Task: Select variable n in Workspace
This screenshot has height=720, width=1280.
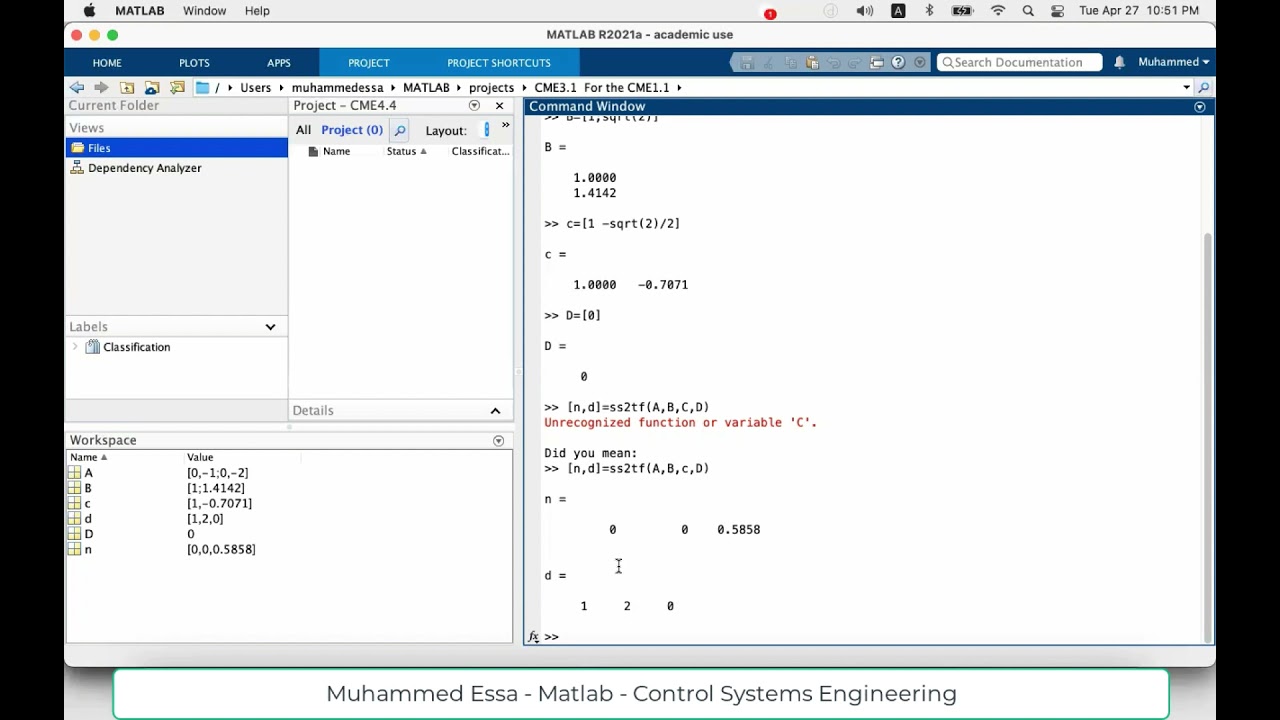Action: [x=88, y=549]
